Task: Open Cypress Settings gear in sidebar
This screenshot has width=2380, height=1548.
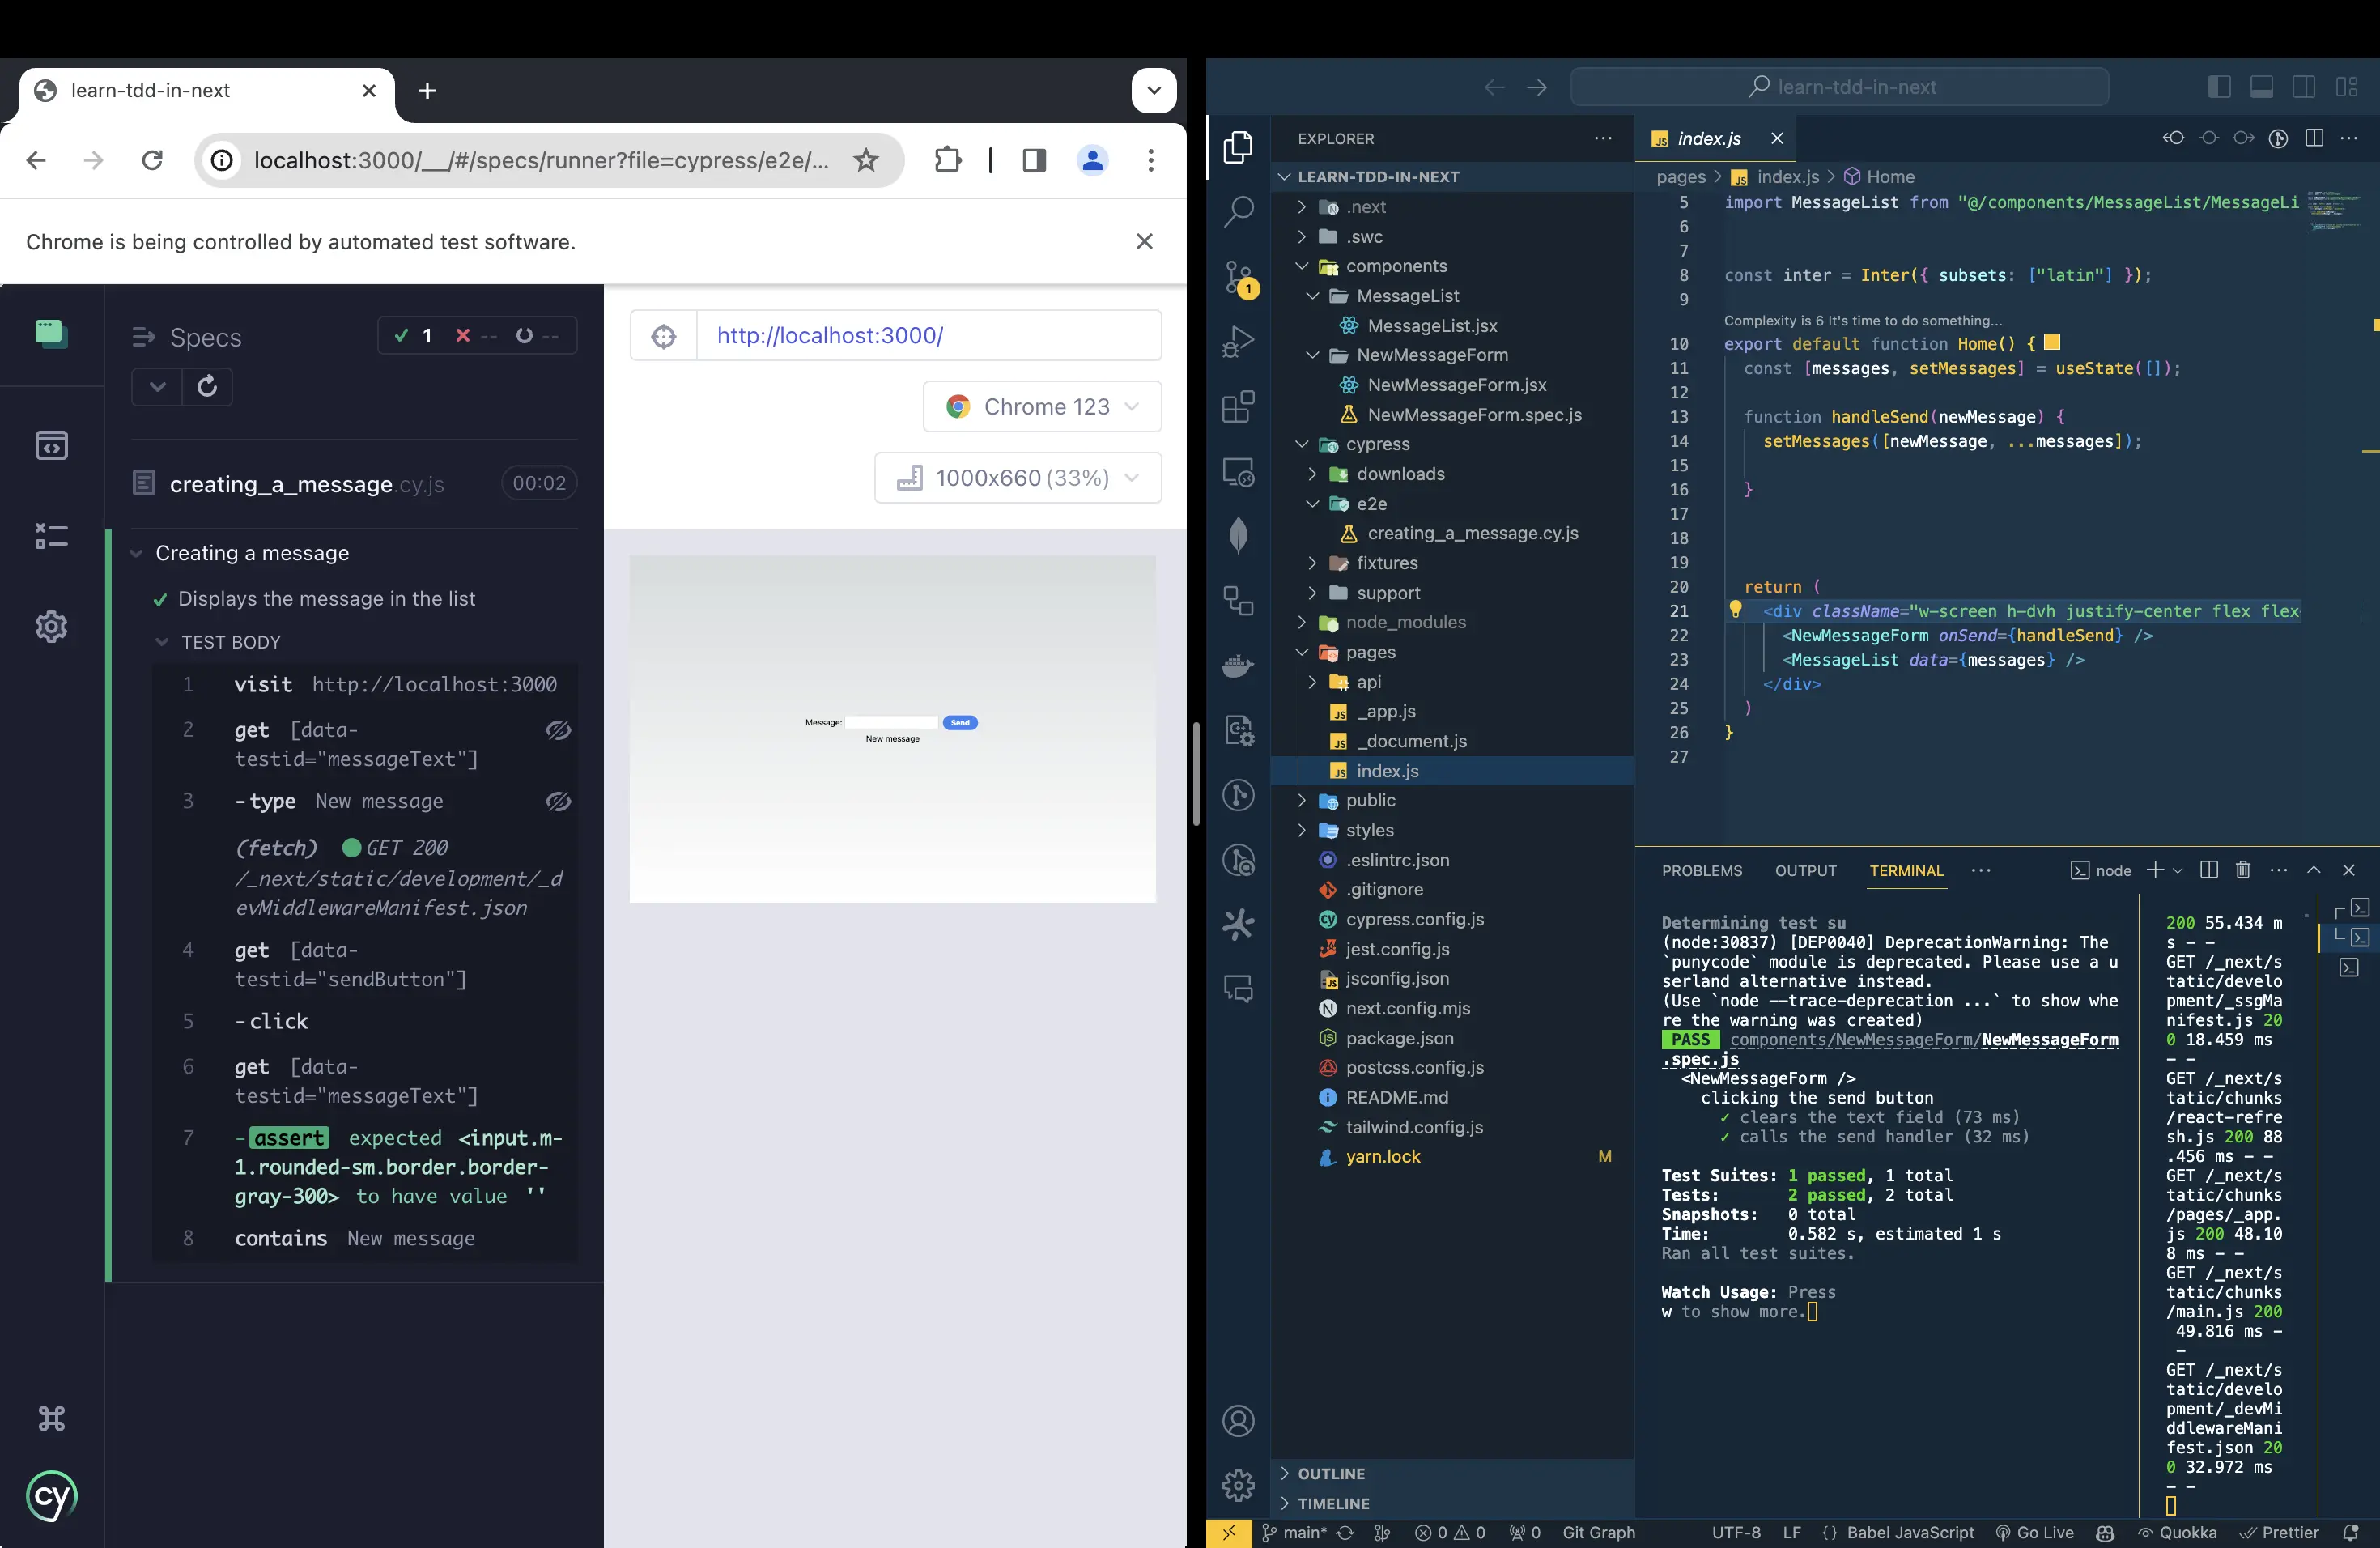Action: pos(51,627)
